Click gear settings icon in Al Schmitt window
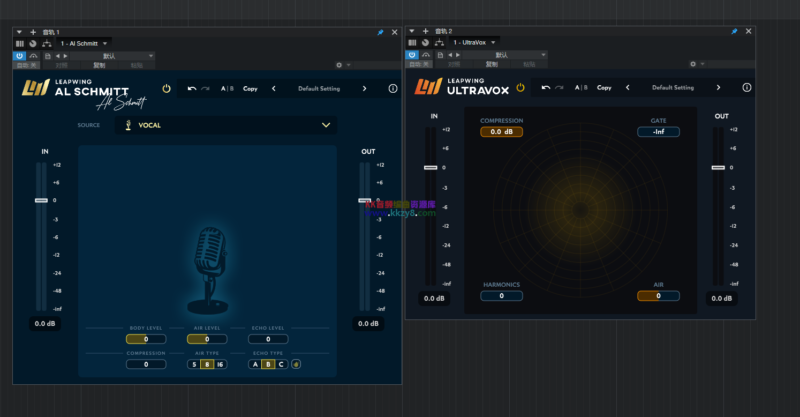 339,65
